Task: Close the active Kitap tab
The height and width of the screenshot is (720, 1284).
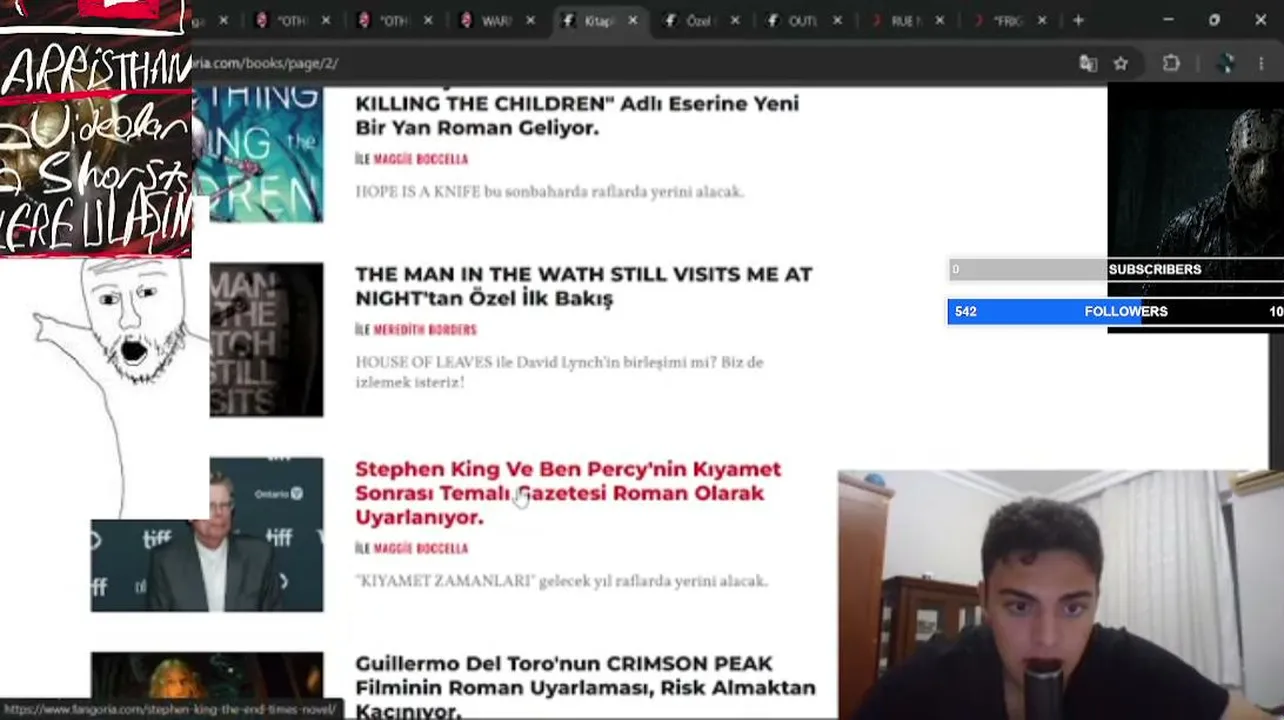Action: [x=632, y=20]
